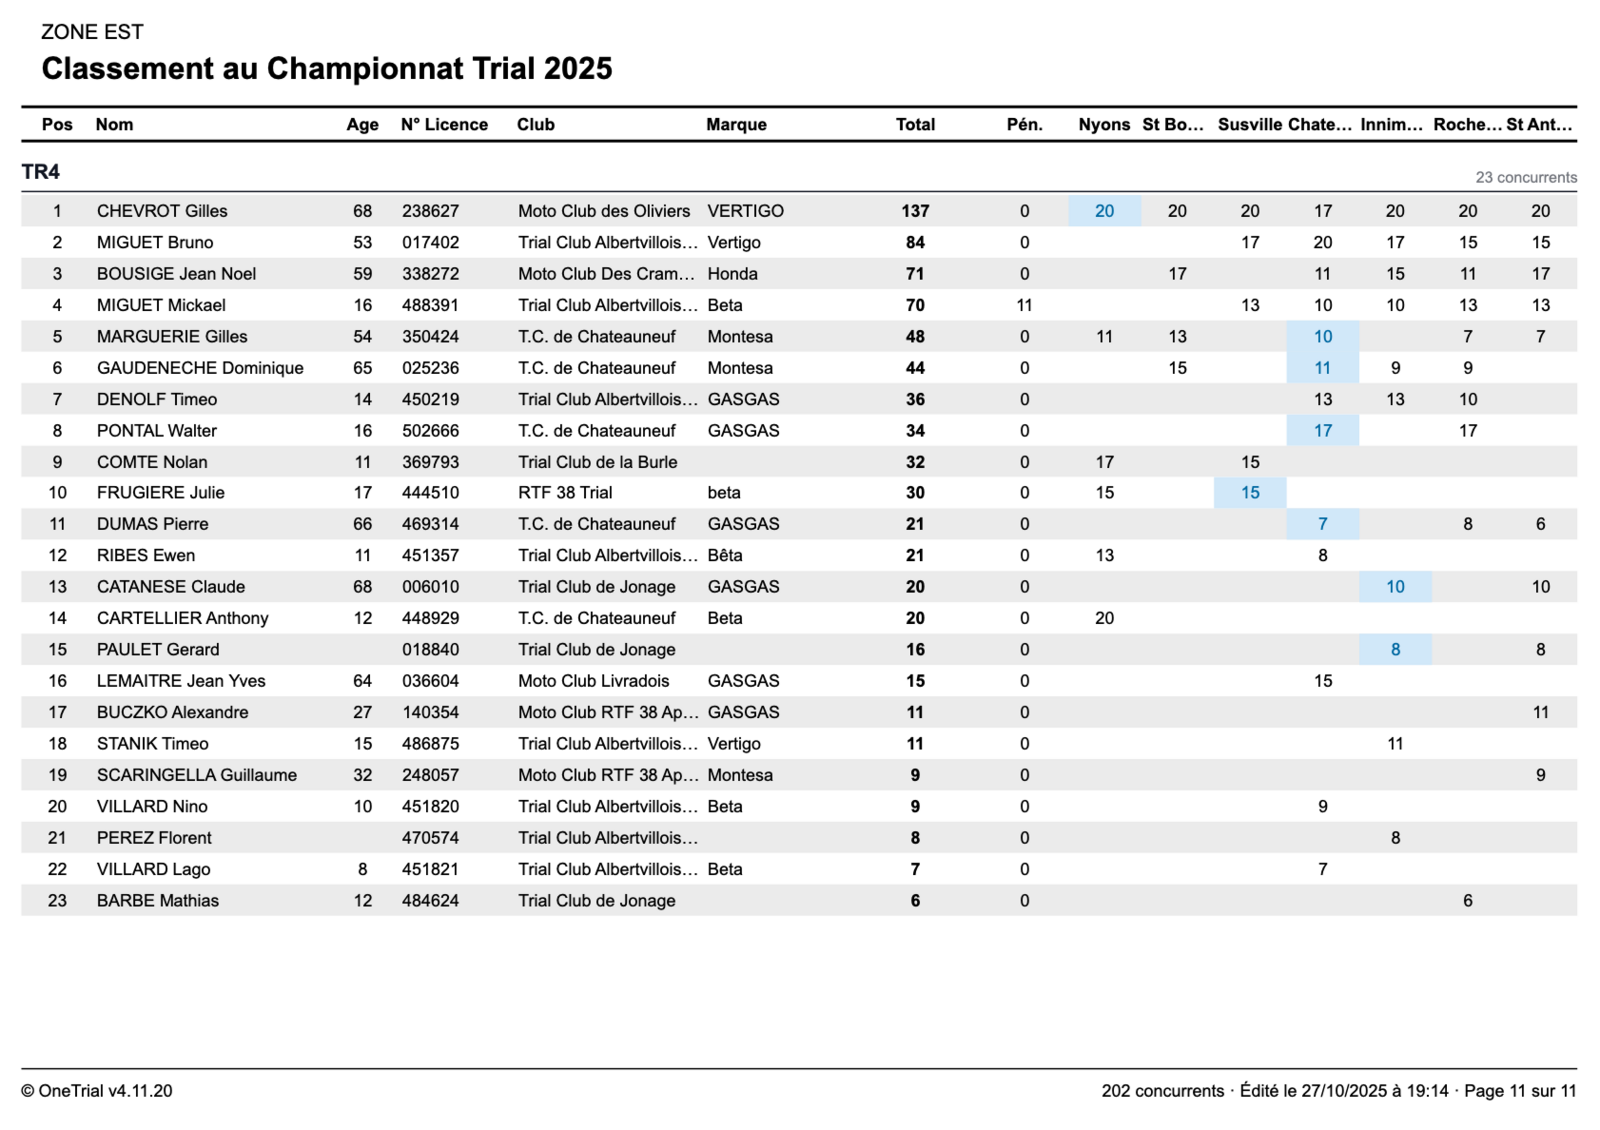
Task: Click highlighted score 15 in FRUGIERE Julie row
Action: [x=1250, y=493]
